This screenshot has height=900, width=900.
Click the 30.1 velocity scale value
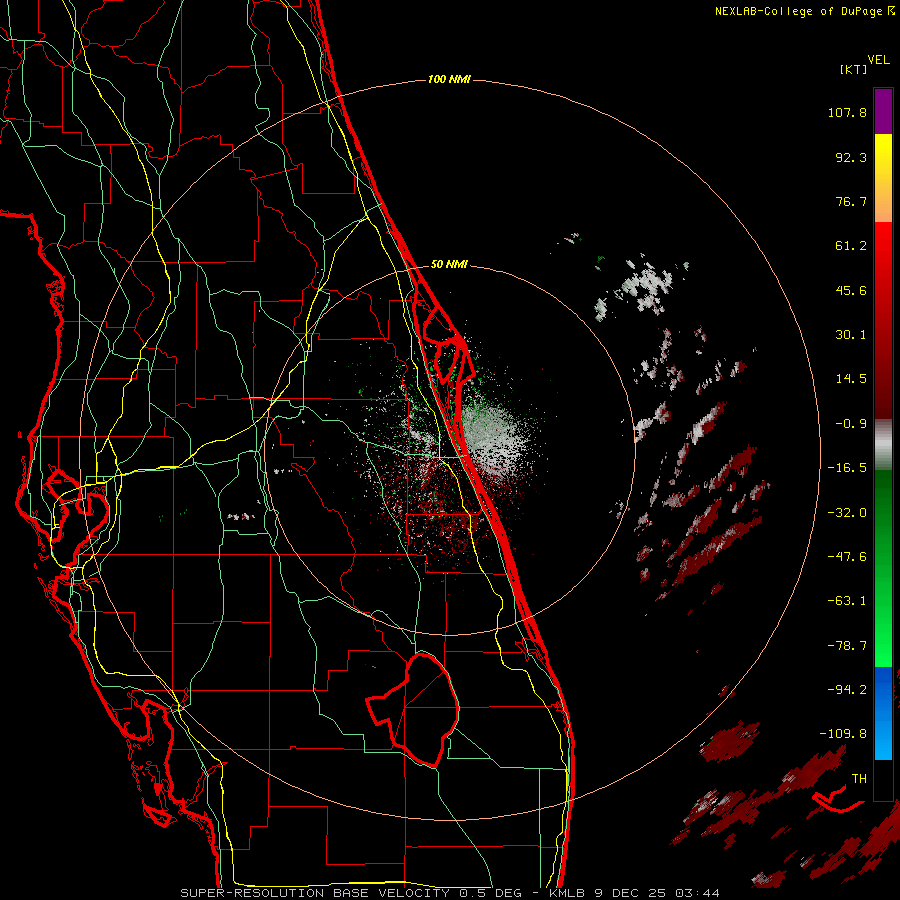(x=851, y=335)
